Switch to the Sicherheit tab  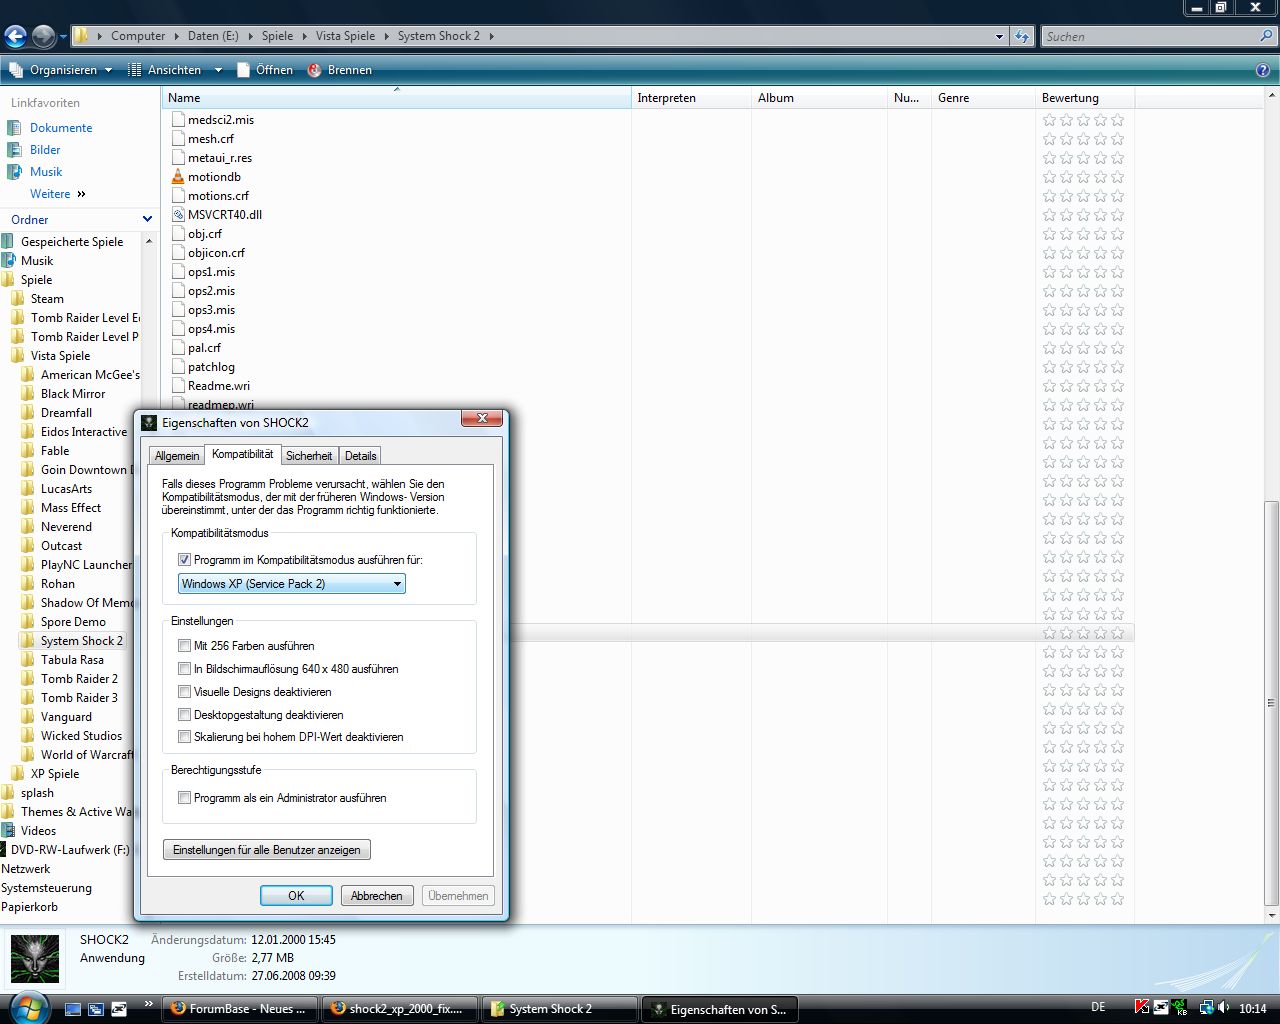click(309, 456)
